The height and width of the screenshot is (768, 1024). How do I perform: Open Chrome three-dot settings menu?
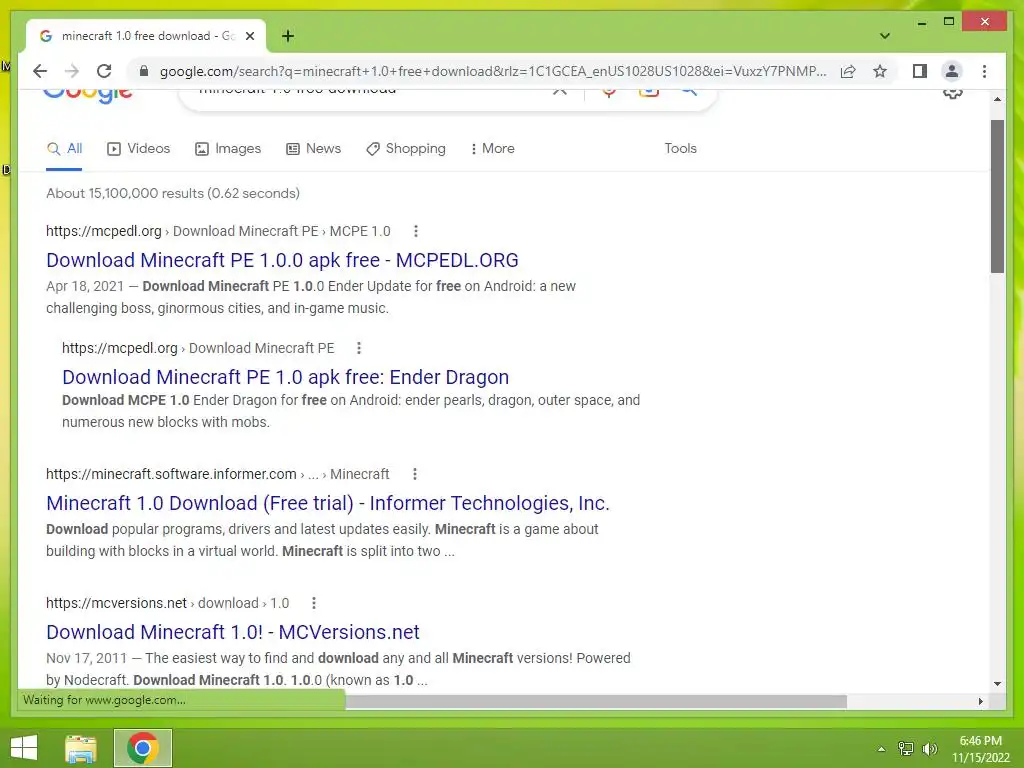[x=984, y=71]
